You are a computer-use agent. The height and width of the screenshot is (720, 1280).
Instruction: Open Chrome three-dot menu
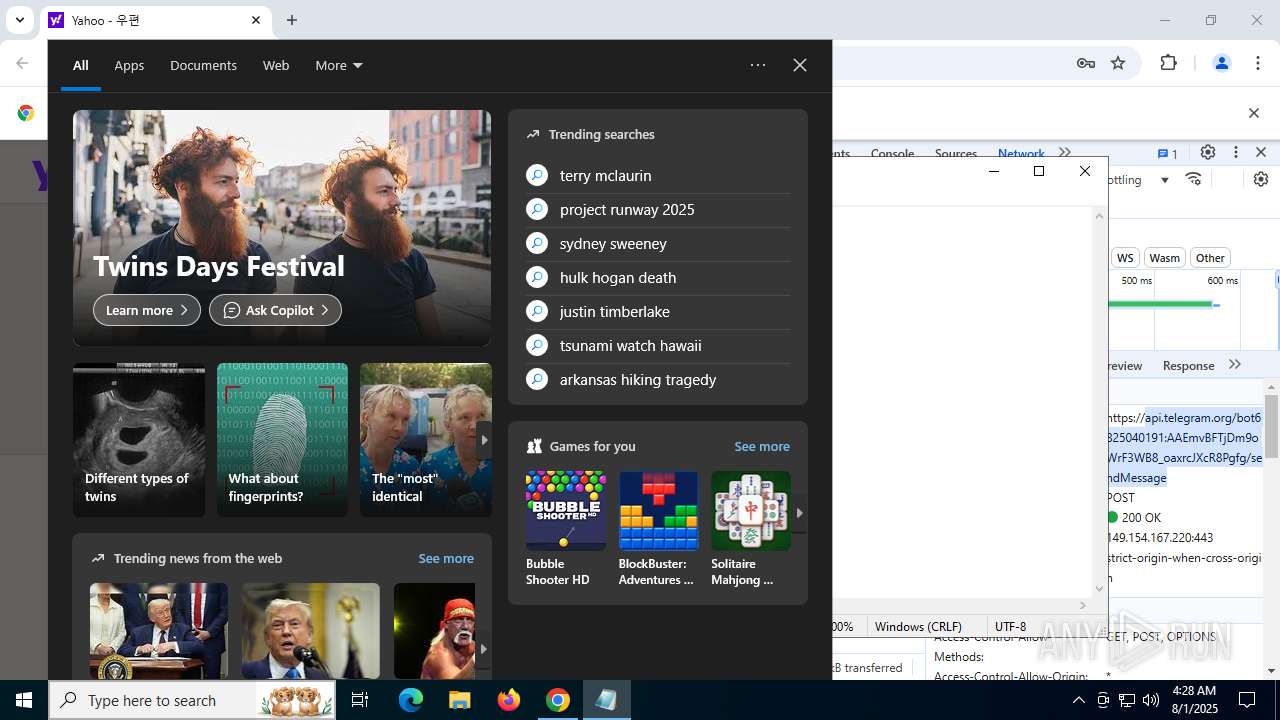[1257, 63]
